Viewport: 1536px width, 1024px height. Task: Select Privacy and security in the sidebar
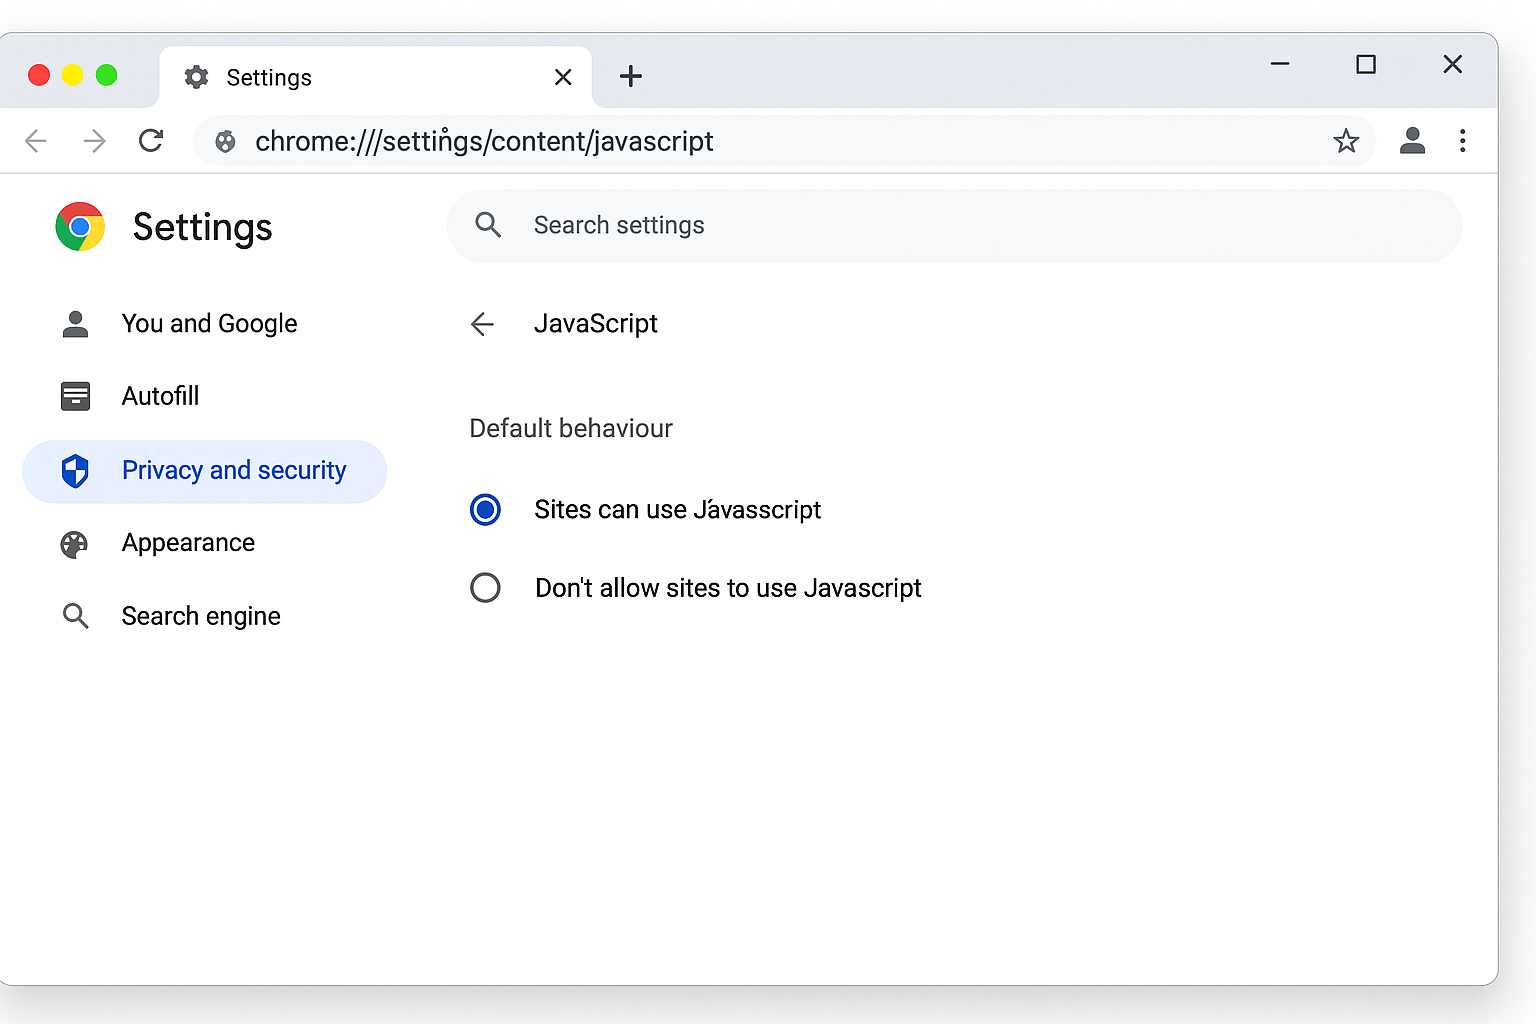[x=233, y=470]
